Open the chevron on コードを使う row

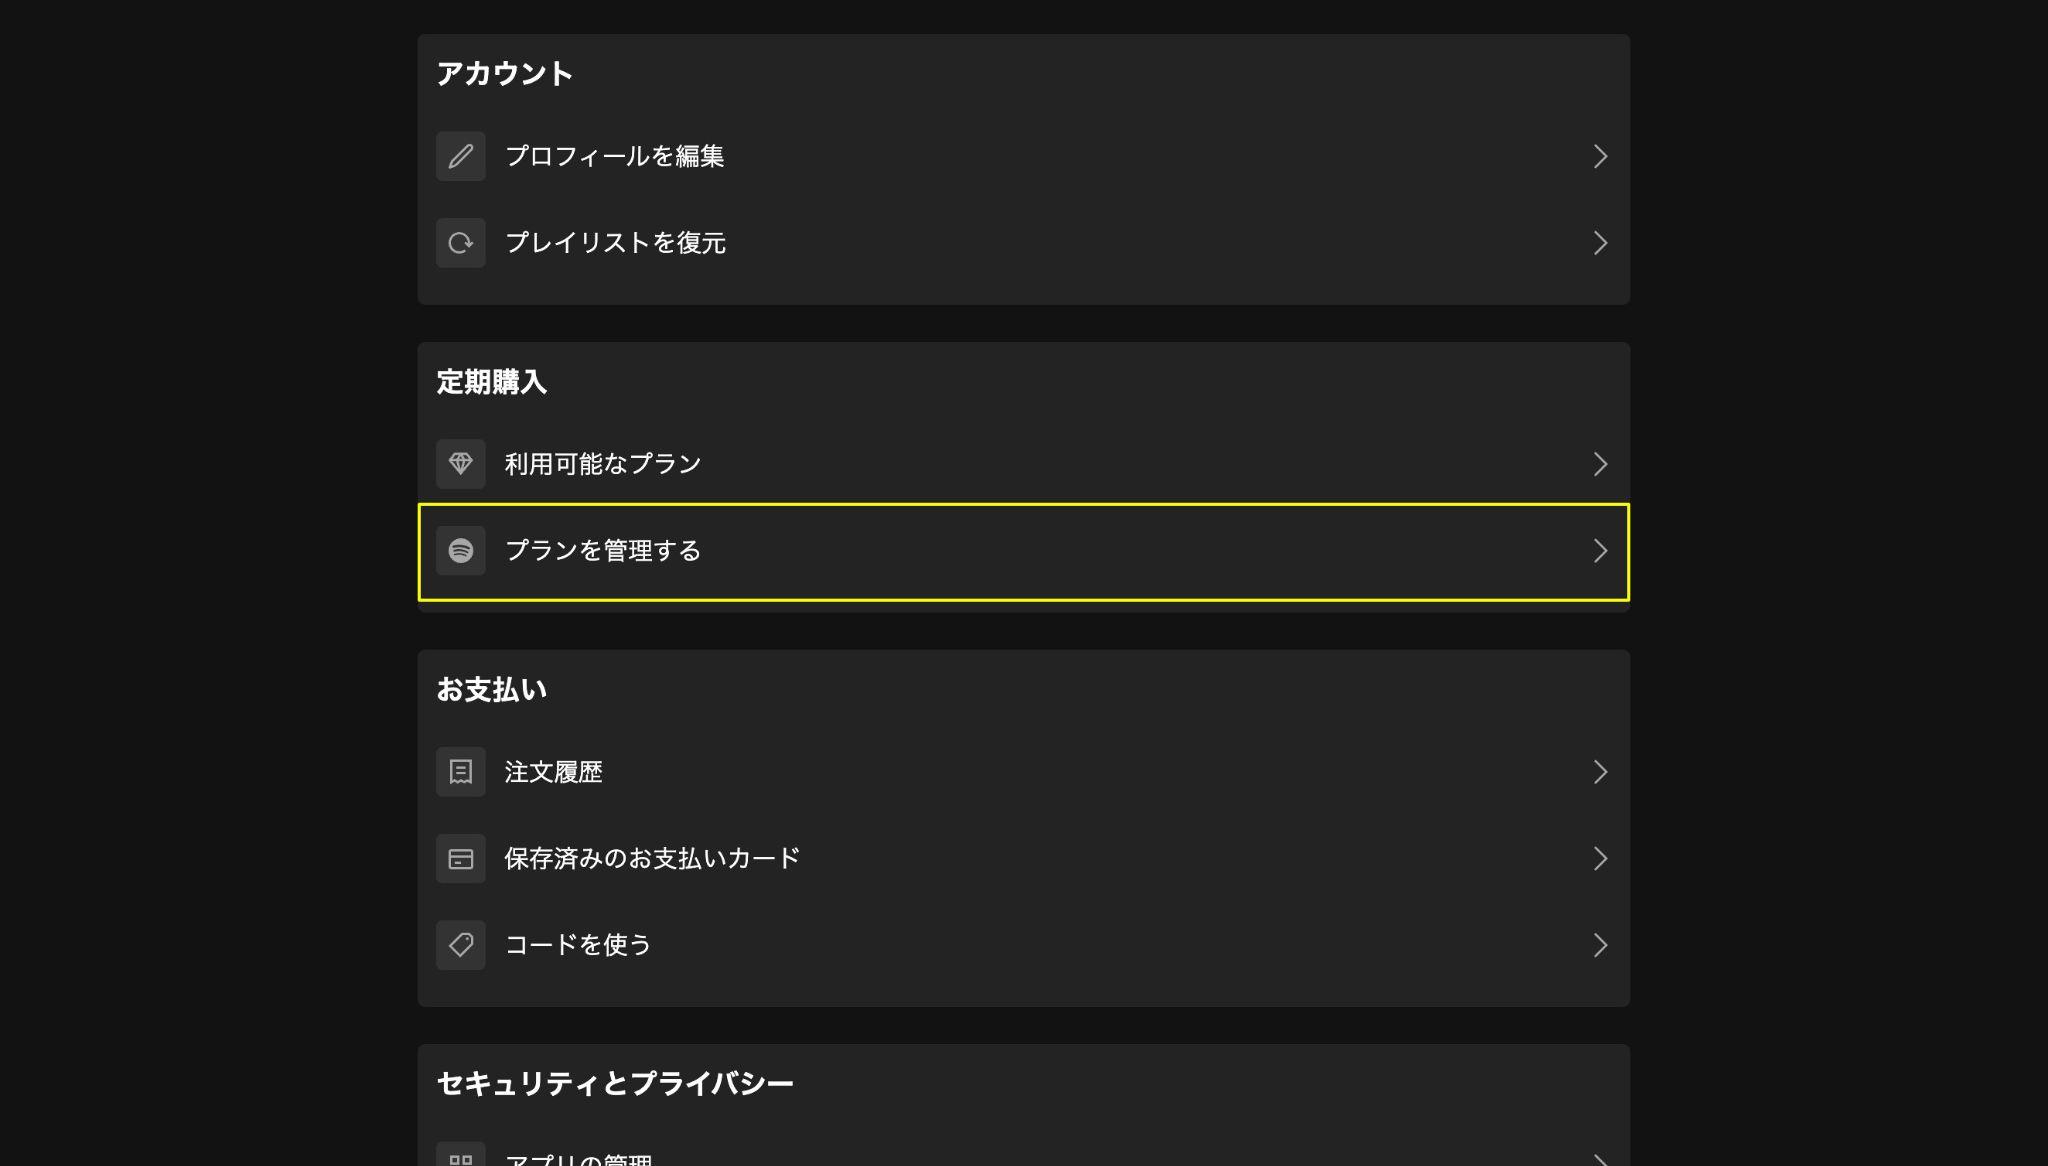1600,945
